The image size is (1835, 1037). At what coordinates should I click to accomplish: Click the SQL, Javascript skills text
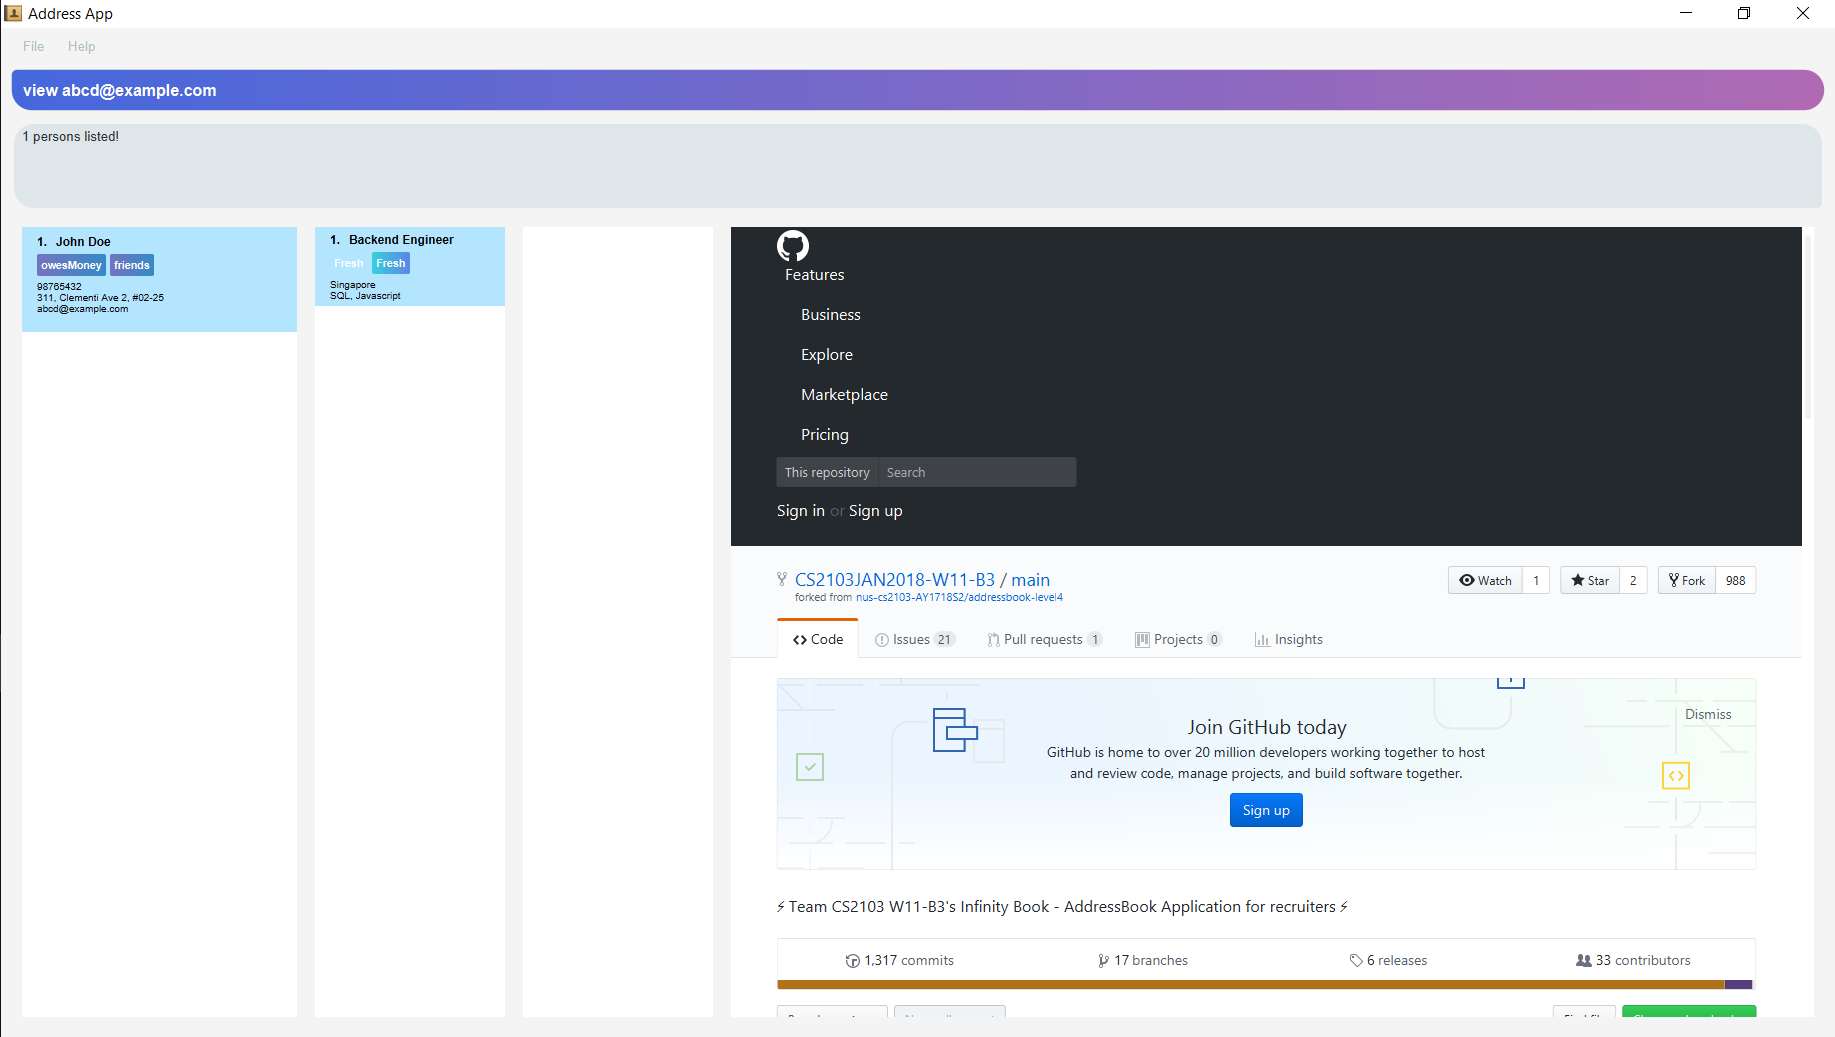[x=365, y=295]
